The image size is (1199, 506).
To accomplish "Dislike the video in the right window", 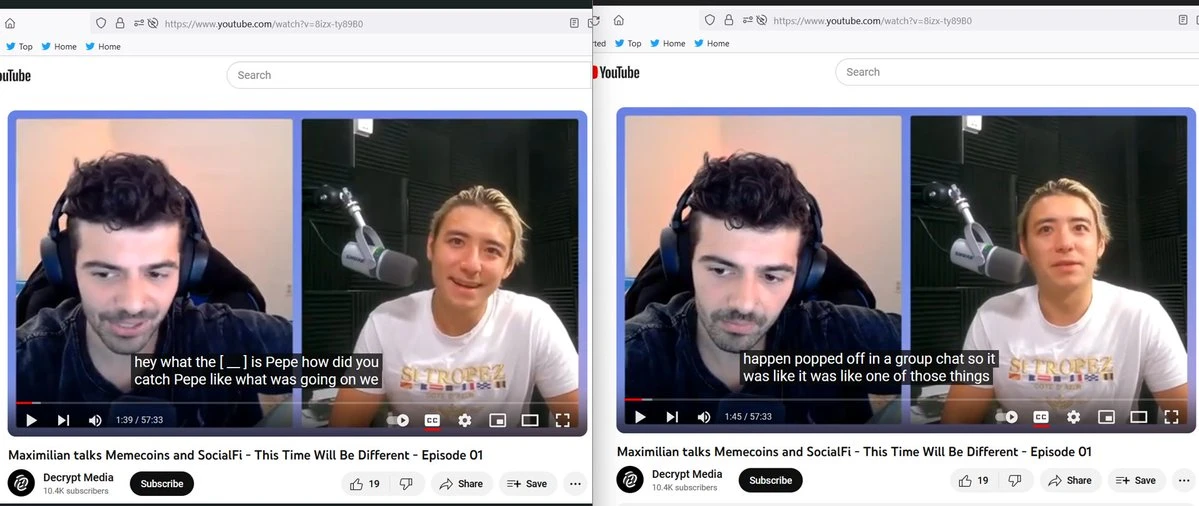I will pyautogui.click(x=1014, y=481).
